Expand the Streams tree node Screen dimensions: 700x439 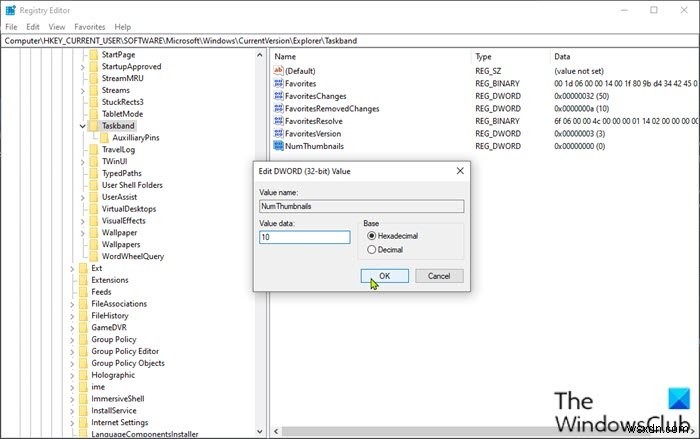(83, 91)
